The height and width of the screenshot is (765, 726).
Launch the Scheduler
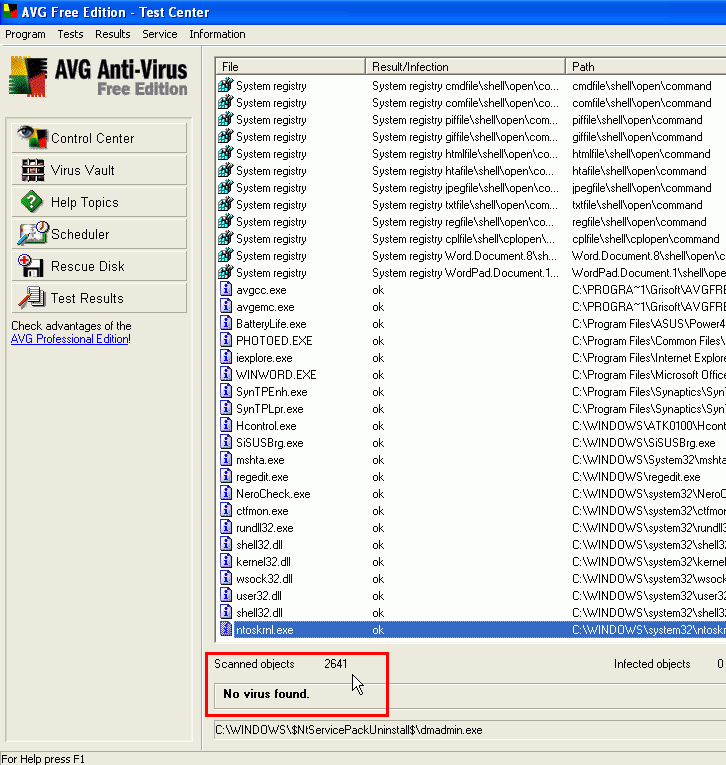(x=99, y=234)
